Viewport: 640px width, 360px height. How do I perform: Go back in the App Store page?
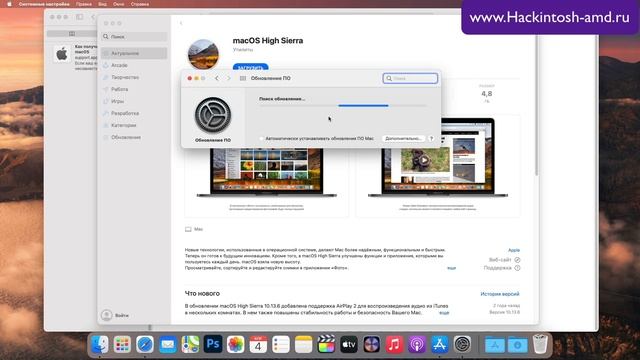click(181, 23)
